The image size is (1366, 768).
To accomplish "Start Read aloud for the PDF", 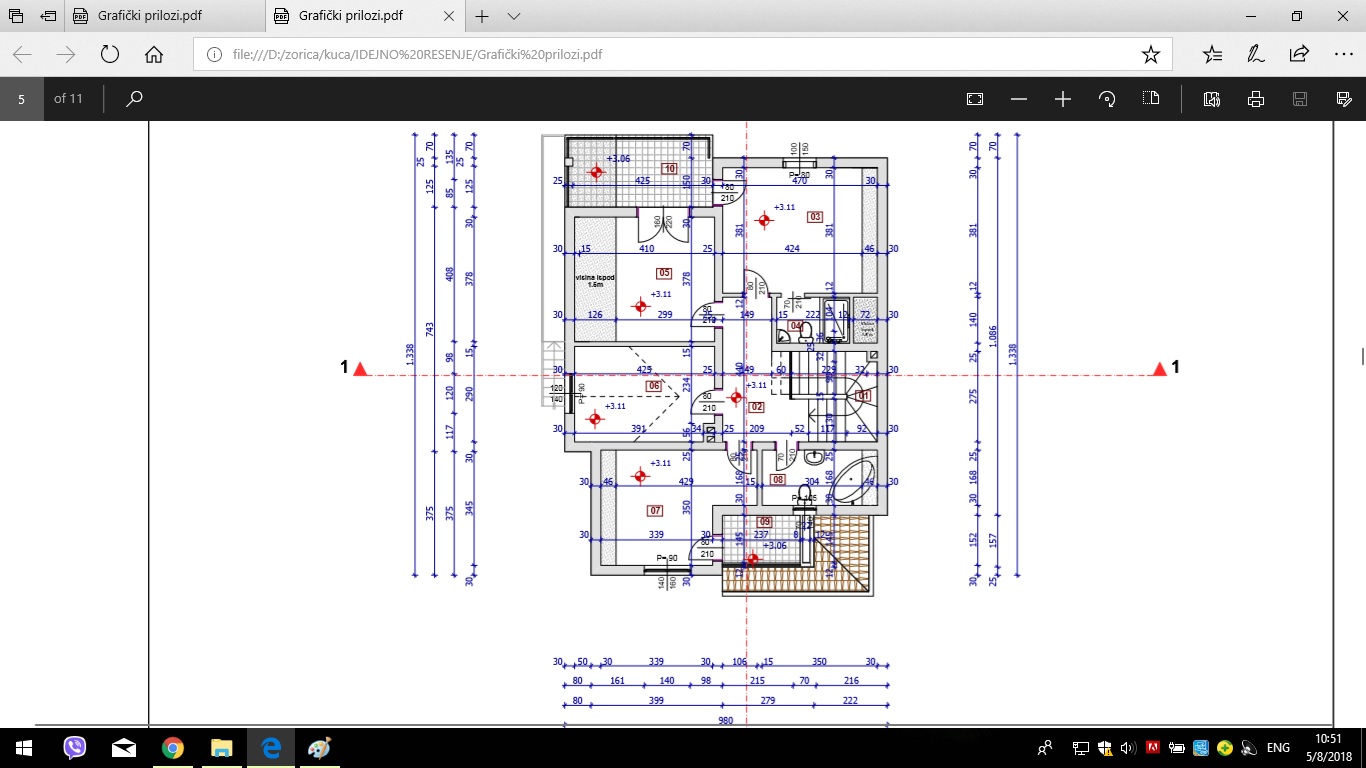I will (1212, 99).
